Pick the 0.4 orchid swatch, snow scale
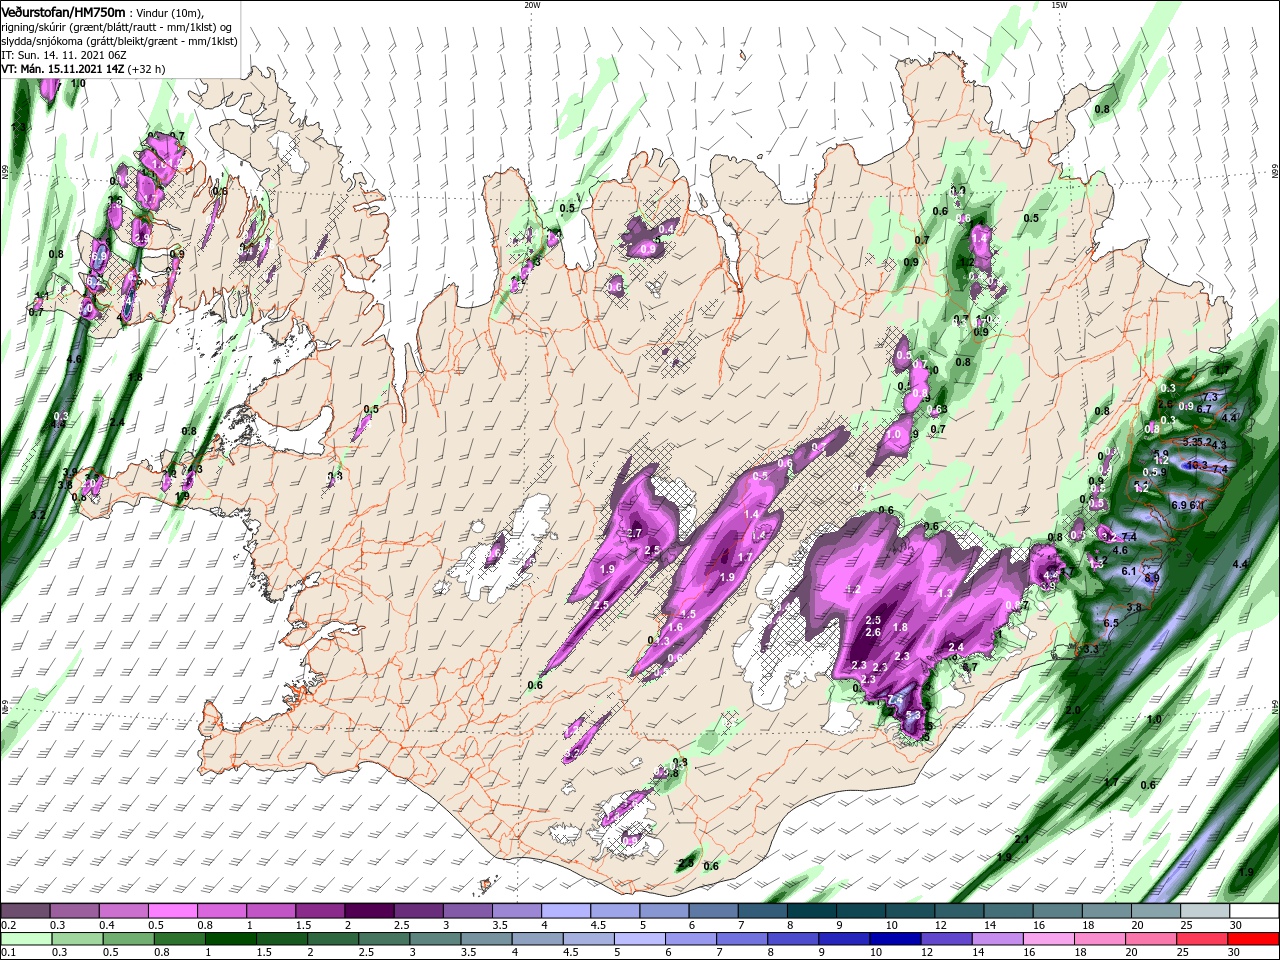Viewport: 1280px width, 960px height. [x=123, y=910]
